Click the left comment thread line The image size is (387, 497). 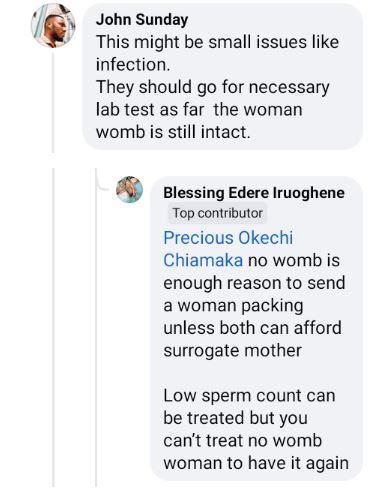tap(53, 327)
